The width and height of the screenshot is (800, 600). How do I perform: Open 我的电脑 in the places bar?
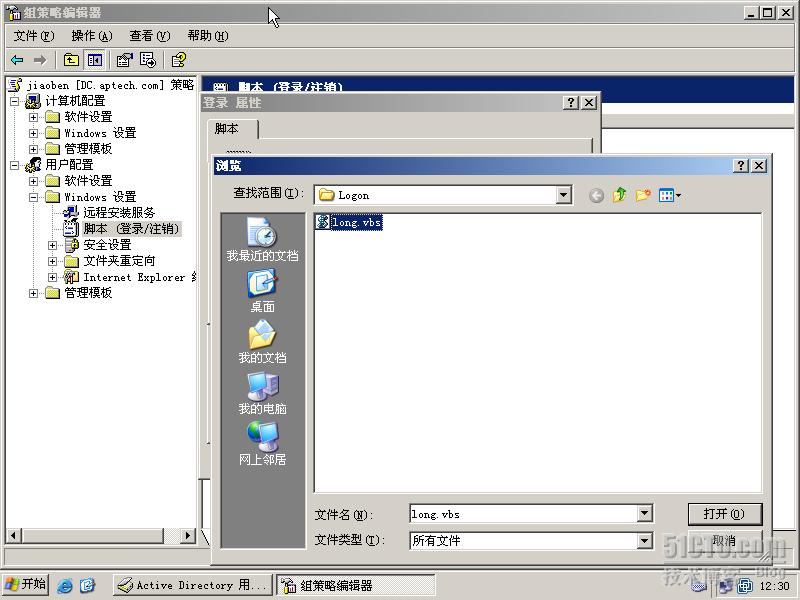262,393
